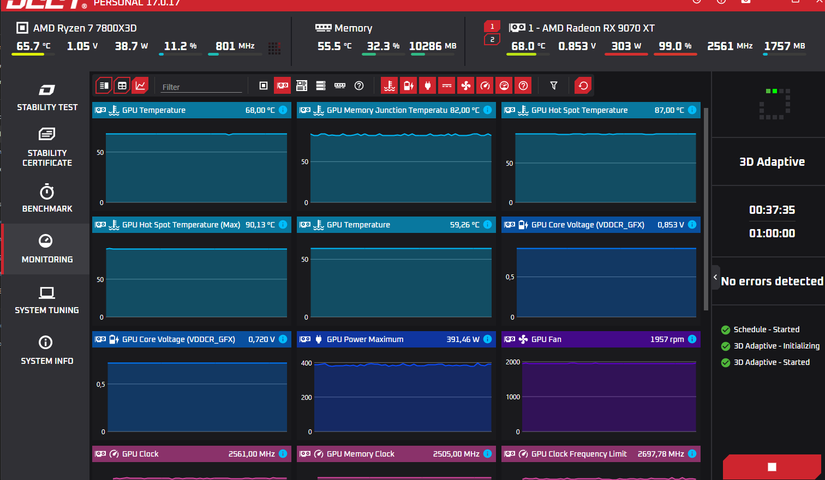Click the GPU load 99.0 % bar
825x480 pixels.
pos(675,54)
